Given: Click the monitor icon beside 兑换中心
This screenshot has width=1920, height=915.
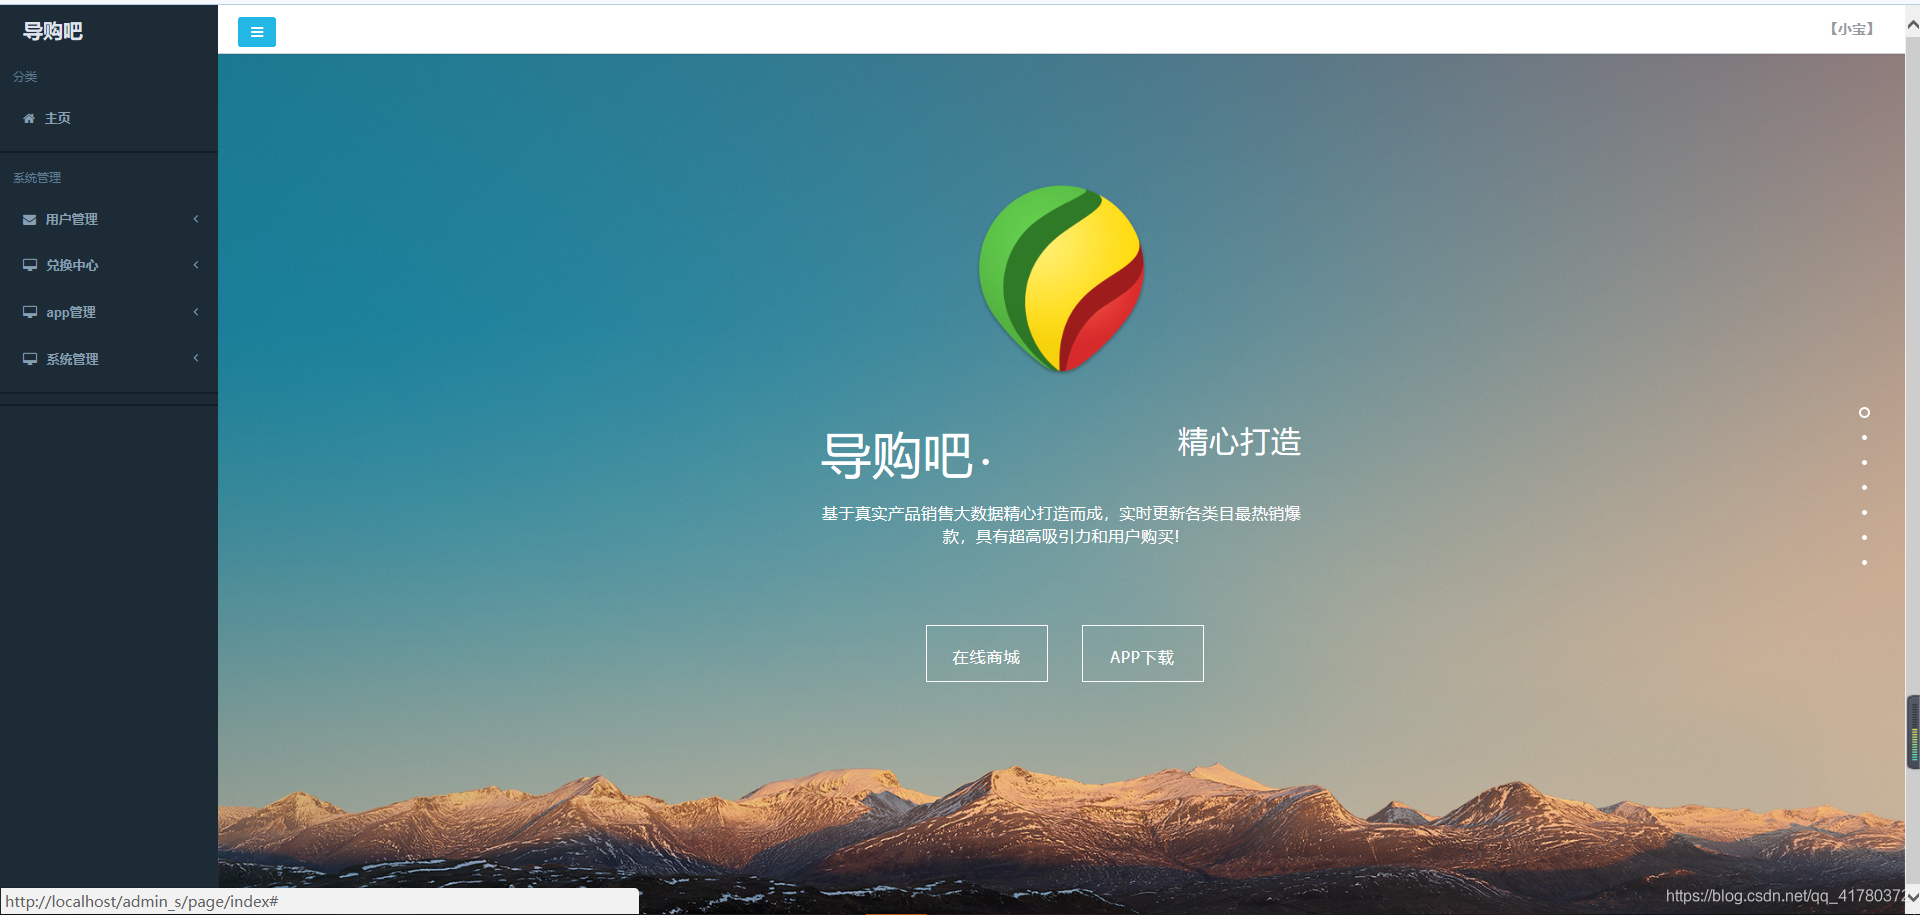Looking at the screenshot, I should 30,265.
